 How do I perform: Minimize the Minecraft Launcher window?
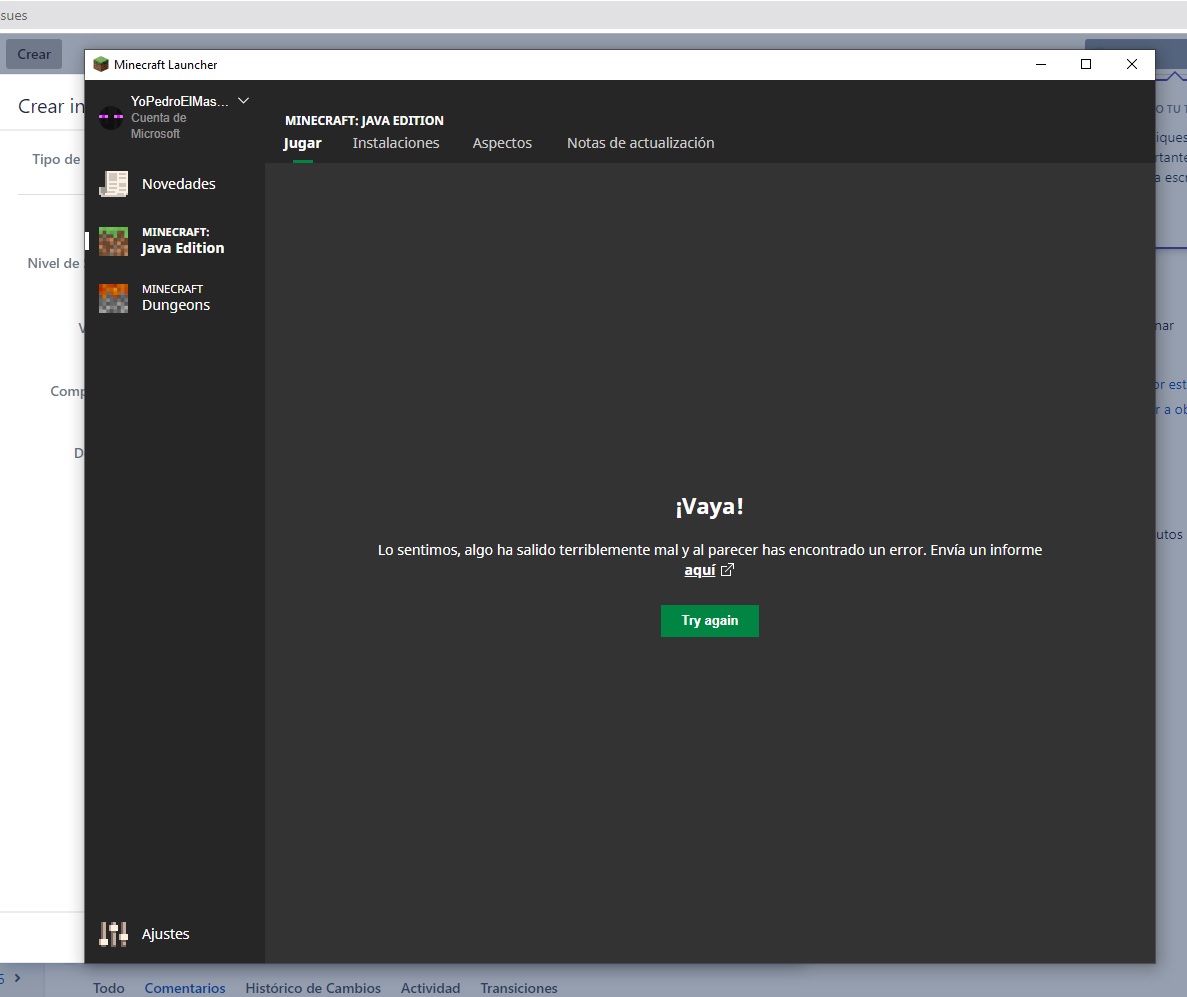[1041, 64]
